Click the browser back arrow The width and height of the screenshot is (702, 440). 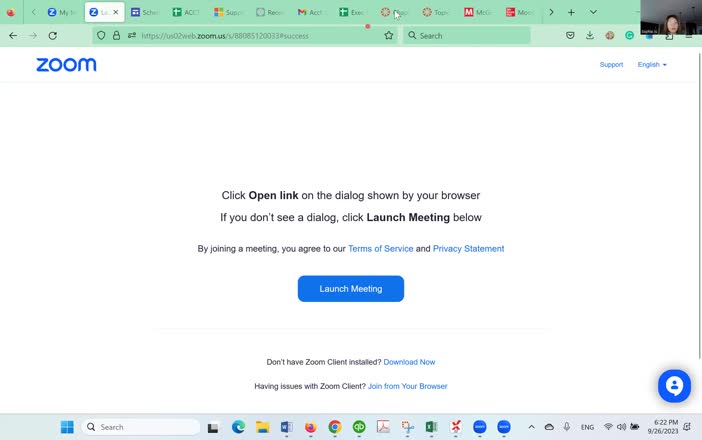point(13,35)
